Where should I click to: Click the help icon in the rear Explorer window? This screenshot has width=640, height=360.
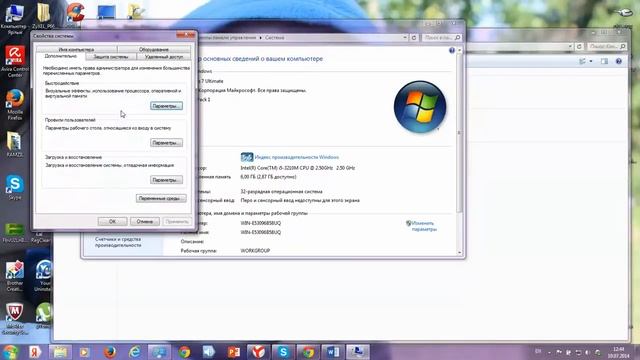pos(619,61)
